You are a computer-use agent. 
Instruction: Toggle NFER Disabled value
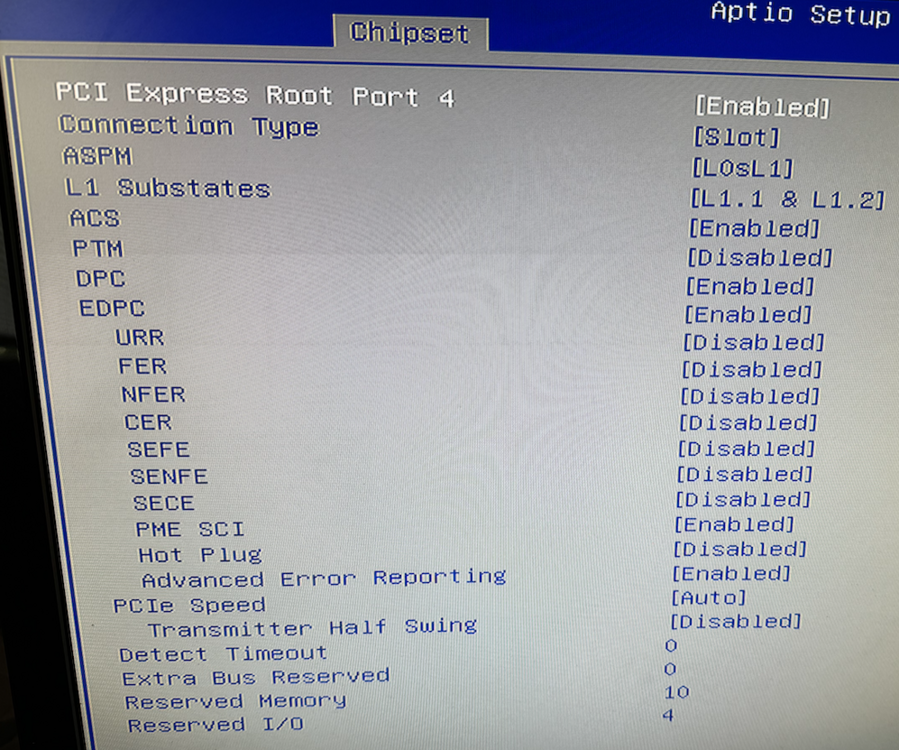[x=750, y=396]
